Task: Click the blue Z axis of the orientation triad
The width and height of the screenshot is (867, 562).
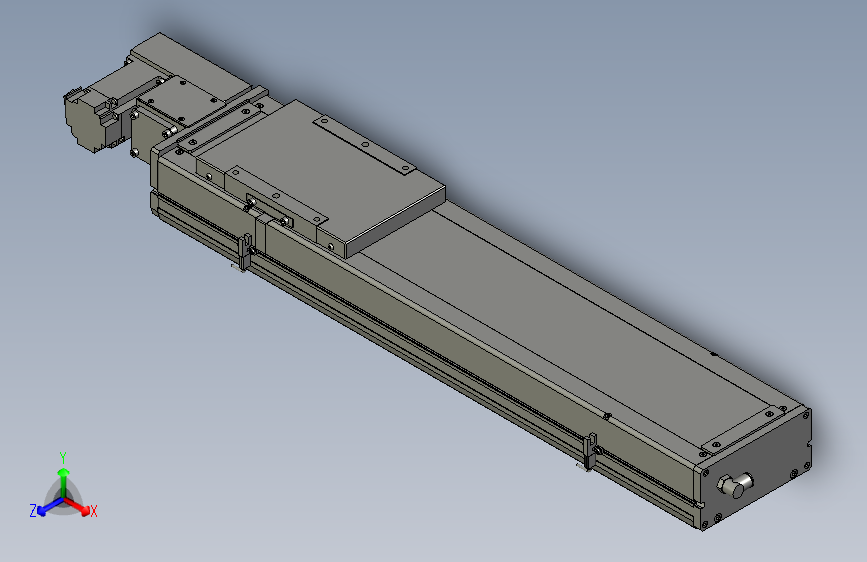Action: [50, 507]
